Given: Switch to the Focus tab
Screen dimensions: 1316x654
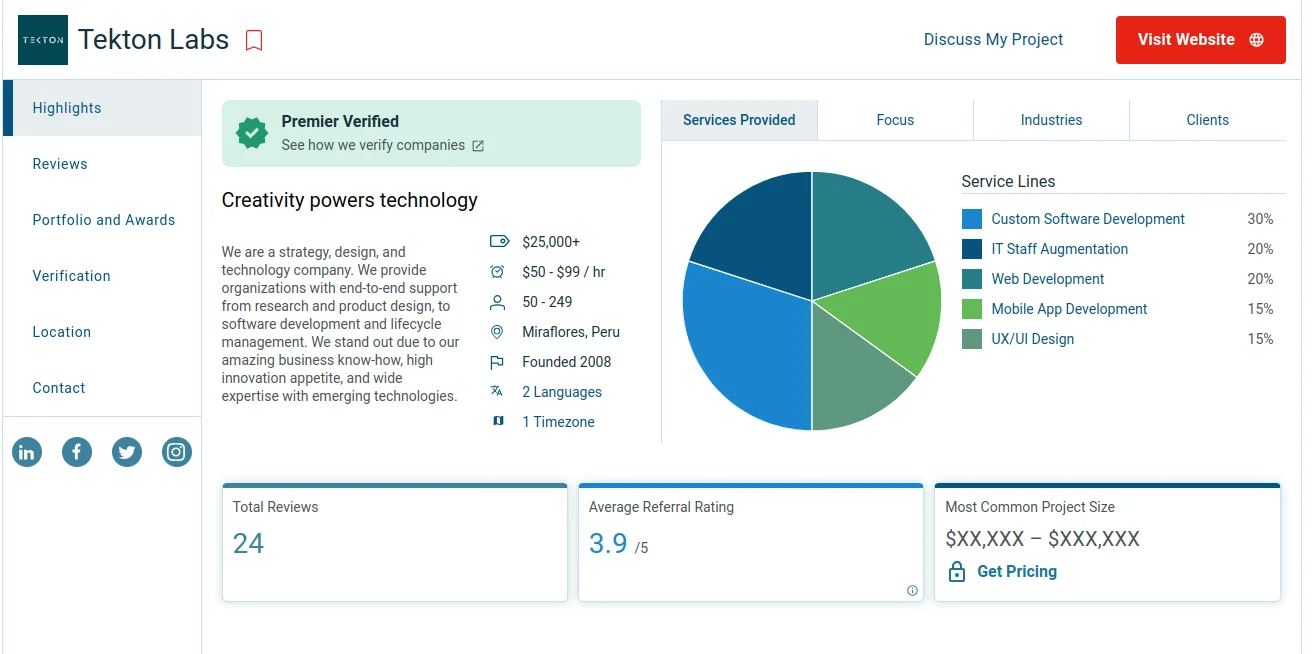Looking at the screenshot, I should pyautogui.click(x=895, y=120).
